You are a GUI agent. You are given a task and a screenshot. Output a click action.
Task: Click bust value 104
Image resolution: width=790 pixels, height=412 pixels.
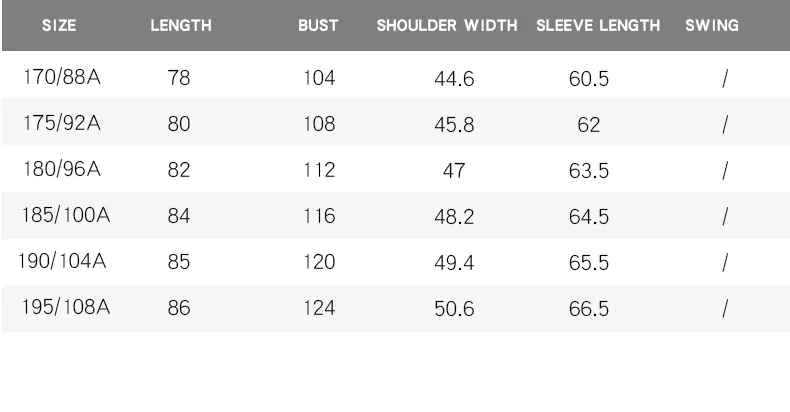[x=319, y=78]
